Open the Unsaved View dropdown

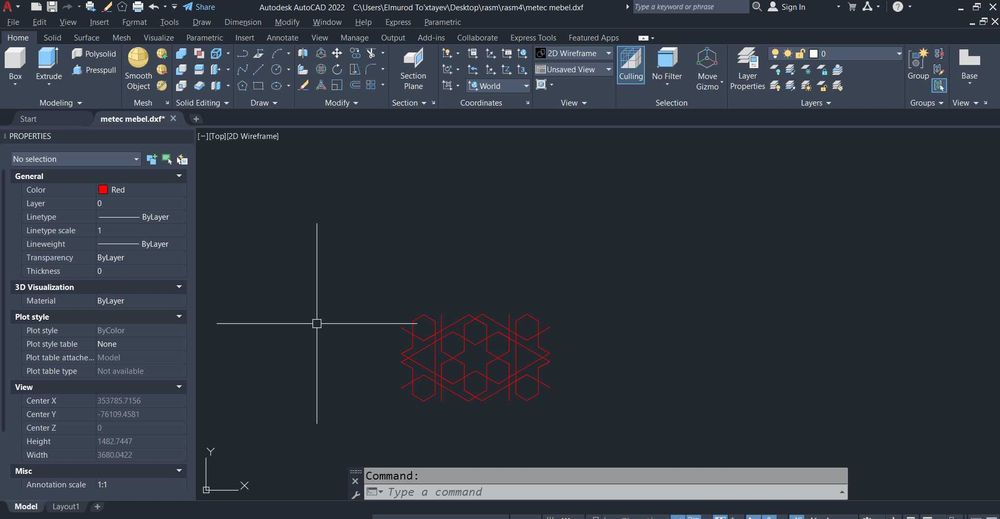573,69
